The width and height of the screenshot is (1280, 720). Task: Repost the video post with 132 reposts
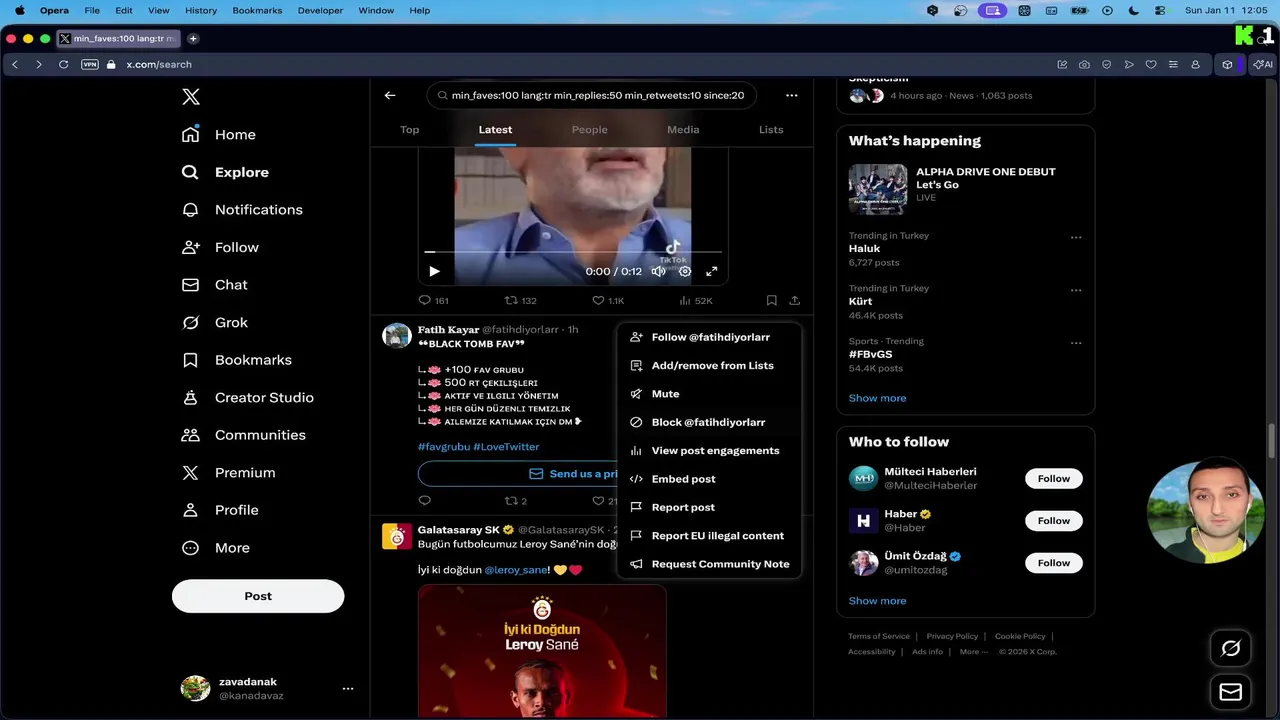[521, 300]
